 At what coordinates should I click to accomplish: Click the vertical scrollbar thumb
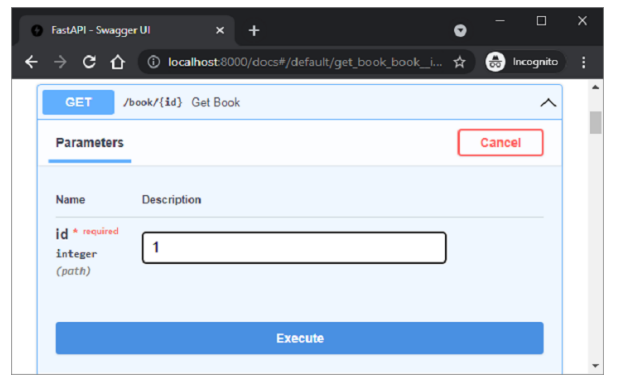[595, 123]
